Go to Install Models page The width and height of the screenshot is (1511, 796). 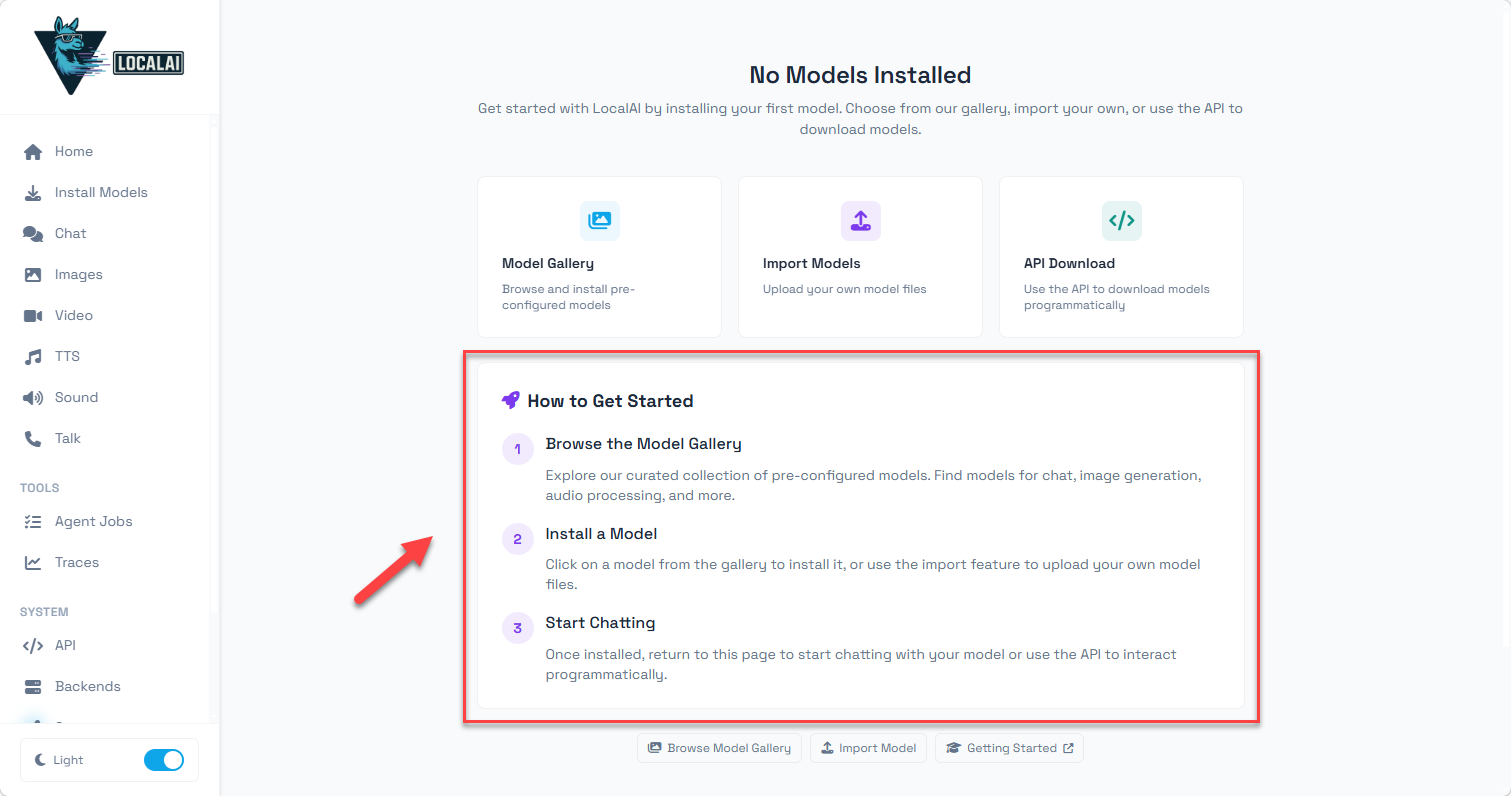click(x=100, y=193)
